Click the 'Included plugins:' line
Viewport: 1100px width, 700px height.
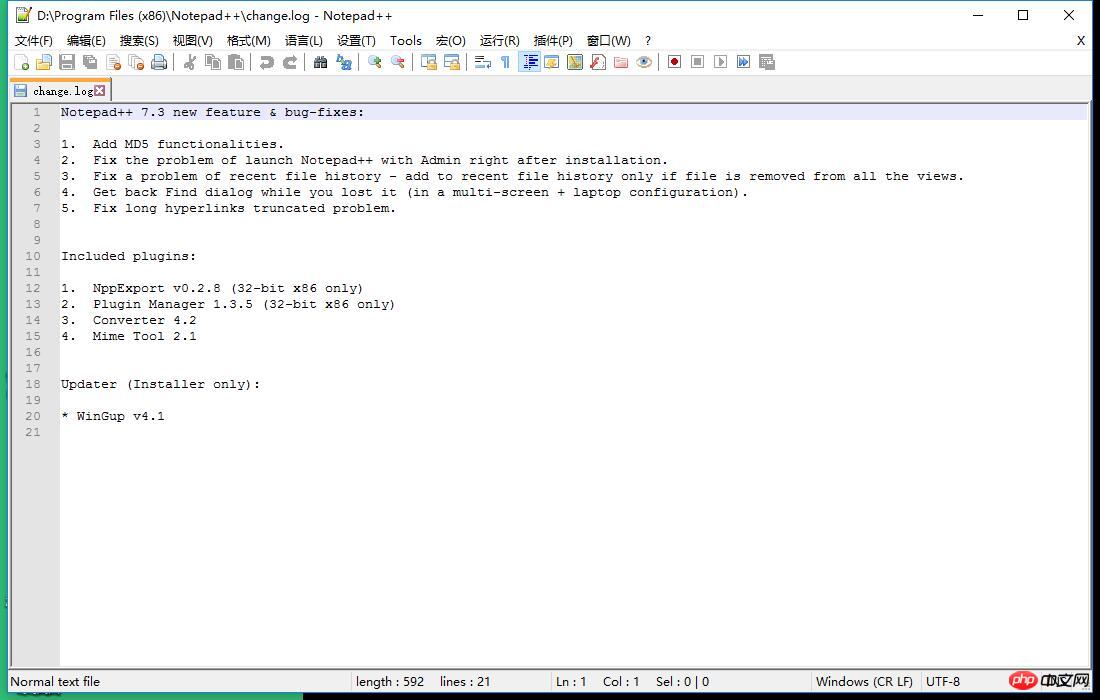(128, 256)
